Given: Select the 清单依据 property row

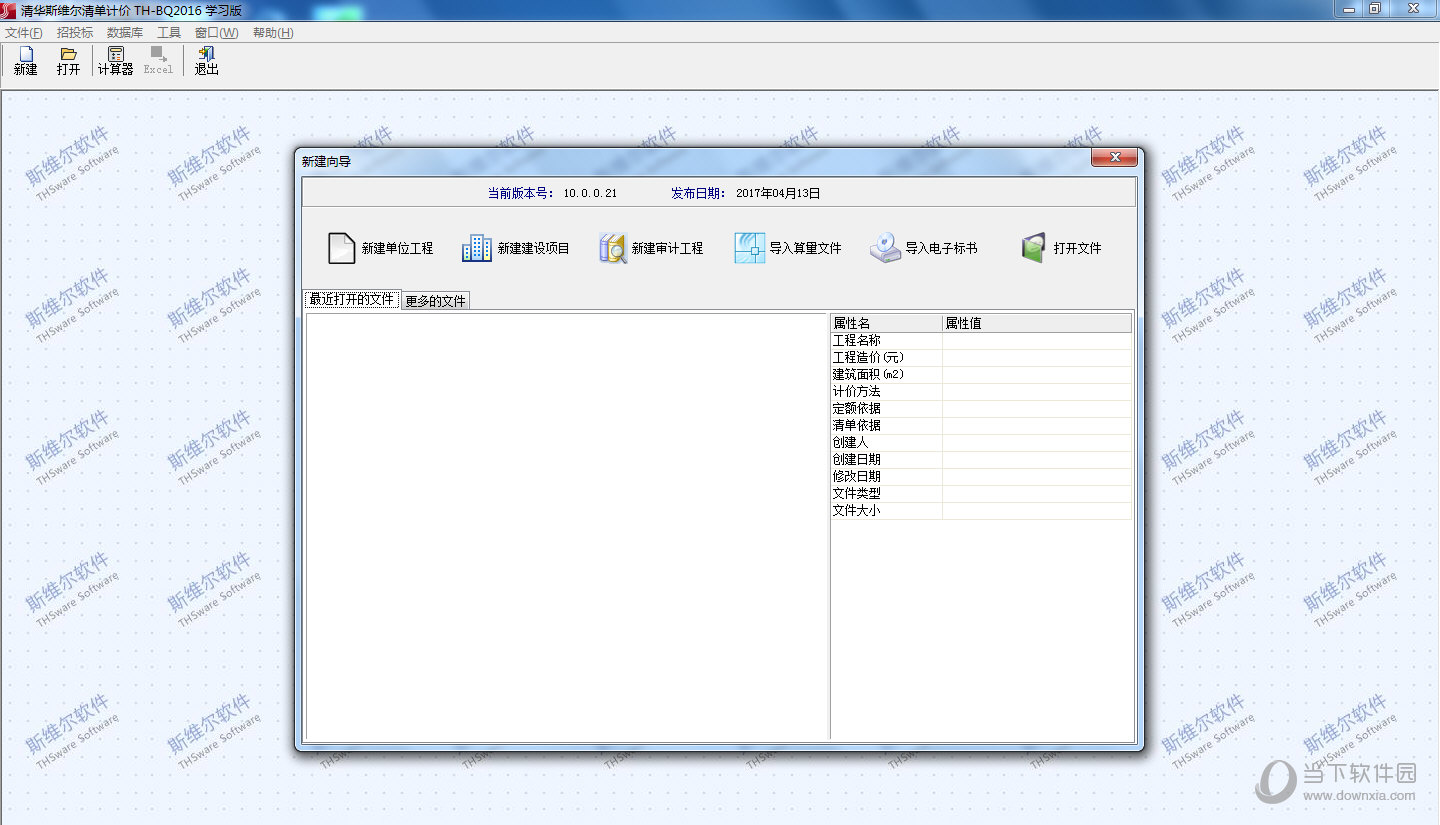Looking at the screenshot, I should (981, 425).
